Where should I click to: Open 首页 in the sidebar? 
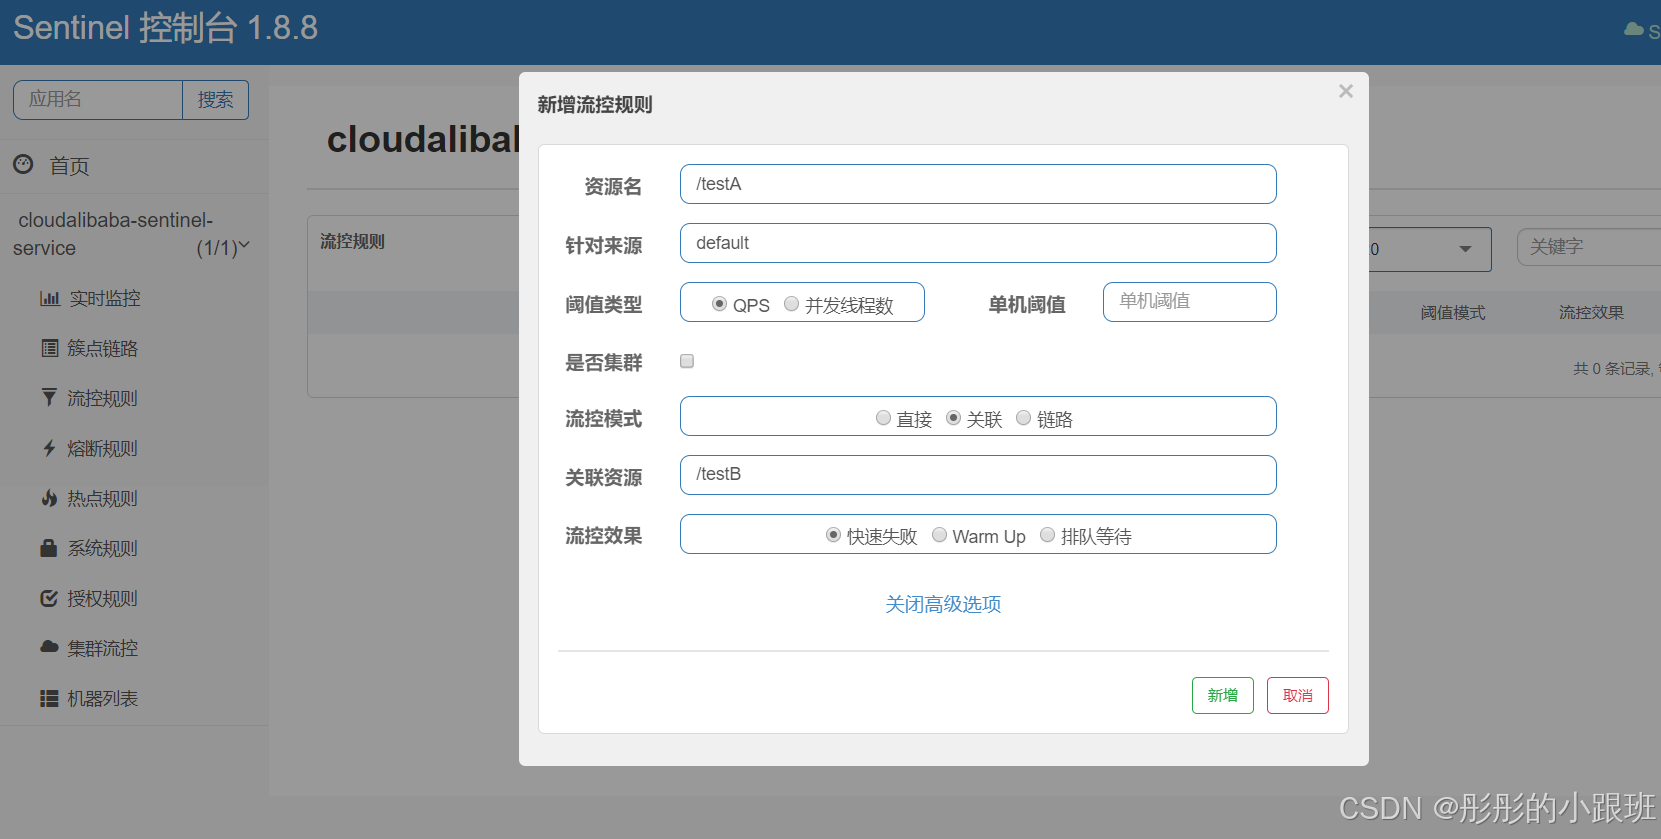[x=70, y=166]
